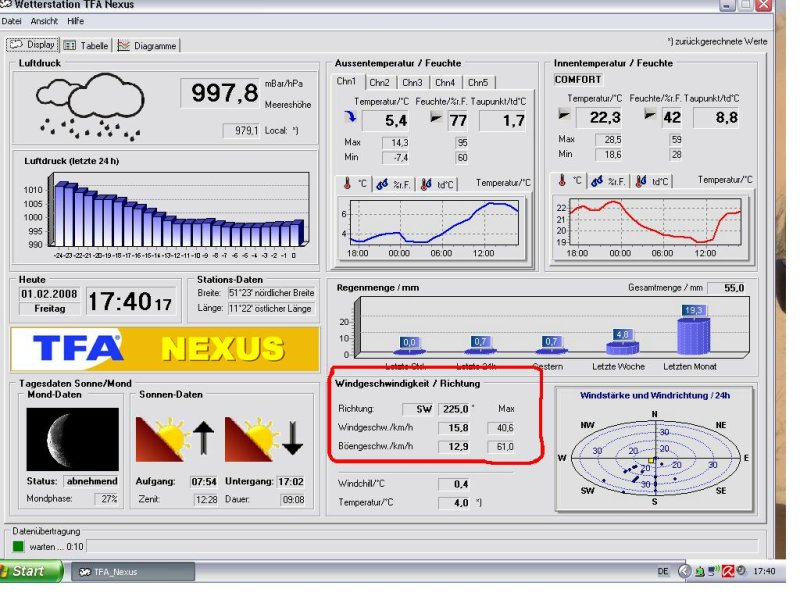Click the indoor temperature trend arrow
This screenshot has height=600, width=800.
(563, 114)
